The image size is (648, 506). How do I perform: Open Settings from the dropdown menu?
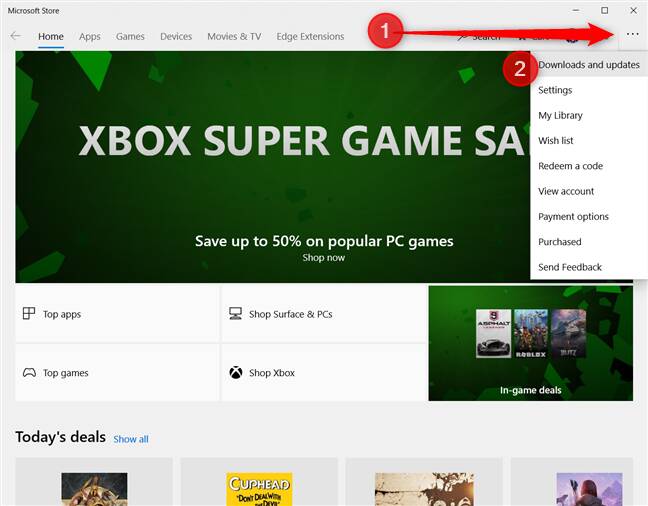(x=555, y=90)
